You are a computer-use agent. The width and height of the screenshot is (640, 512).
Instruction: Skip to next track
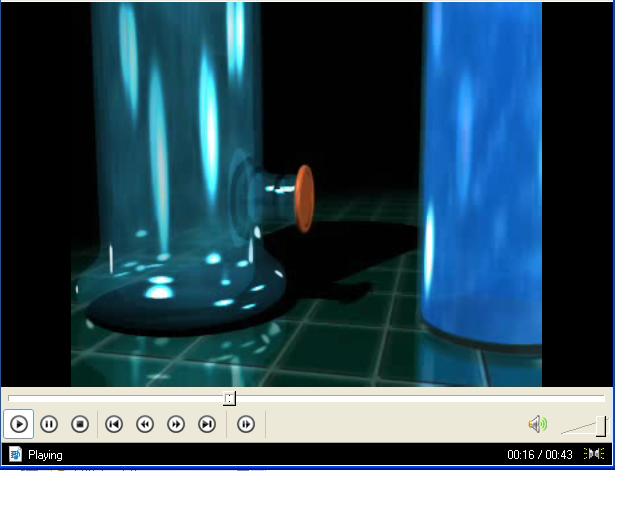point(207,424)
